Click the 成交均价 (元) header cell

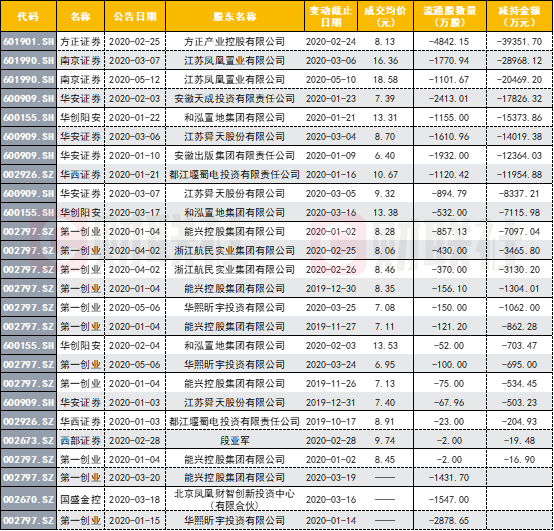[385, 16]
